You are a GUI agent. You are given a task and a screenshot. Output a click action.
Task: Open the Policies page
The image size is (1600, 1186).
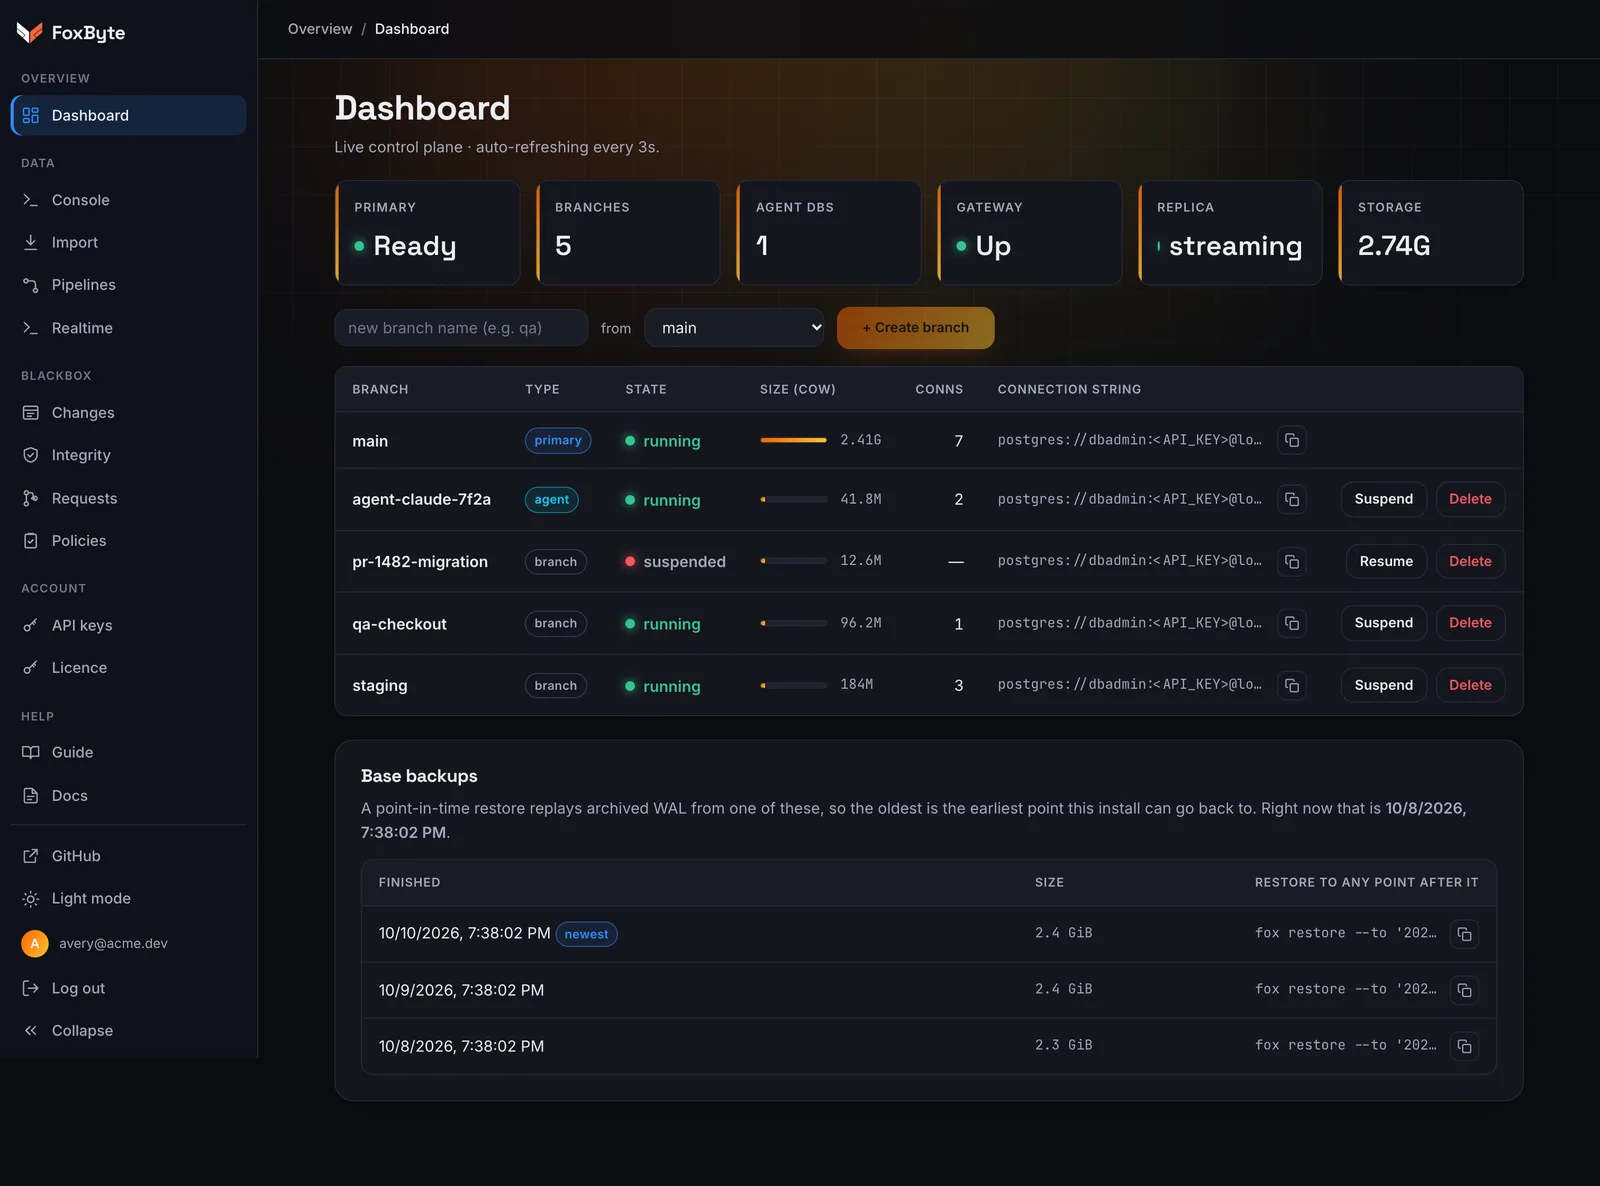128,541
